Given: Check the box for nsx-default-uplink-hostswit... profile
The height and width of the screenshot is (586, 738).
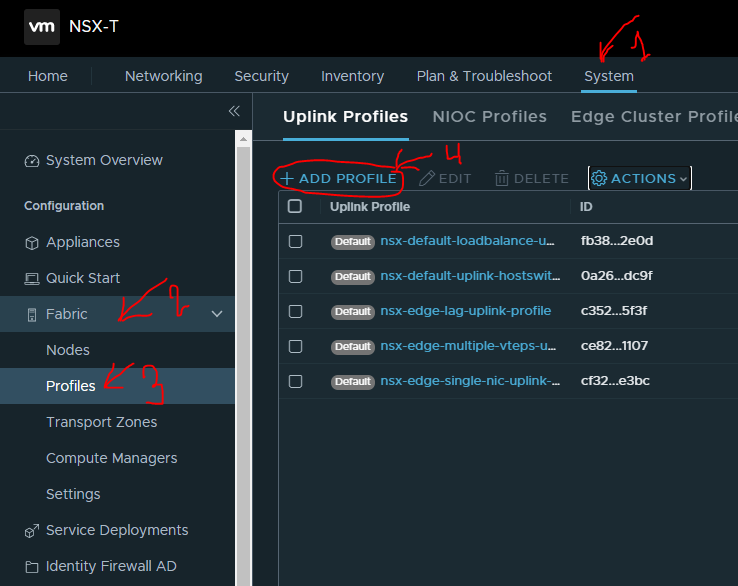Looking at the screenshot, I should click(295, 276).
